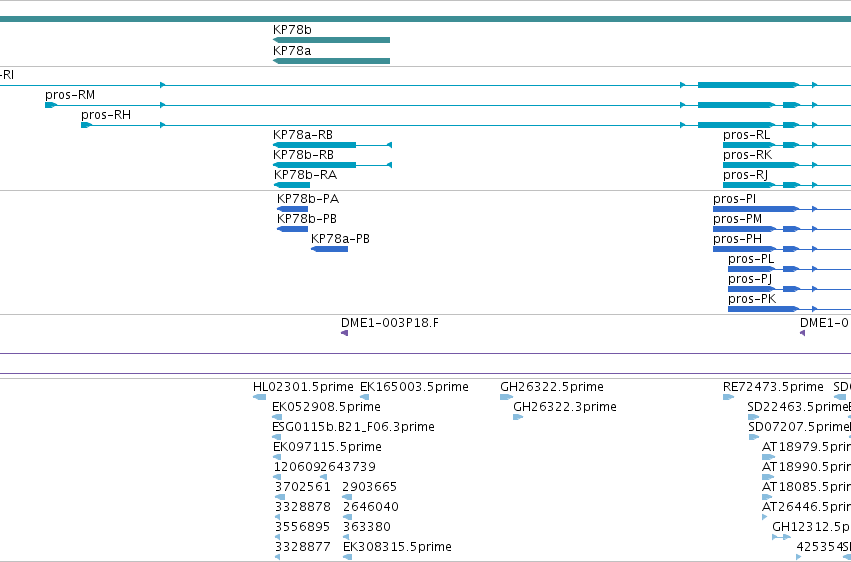Click the DME1-003P18.F marker
The width and height of the screenshot is (851, 562).
click(x=344, y=333)
